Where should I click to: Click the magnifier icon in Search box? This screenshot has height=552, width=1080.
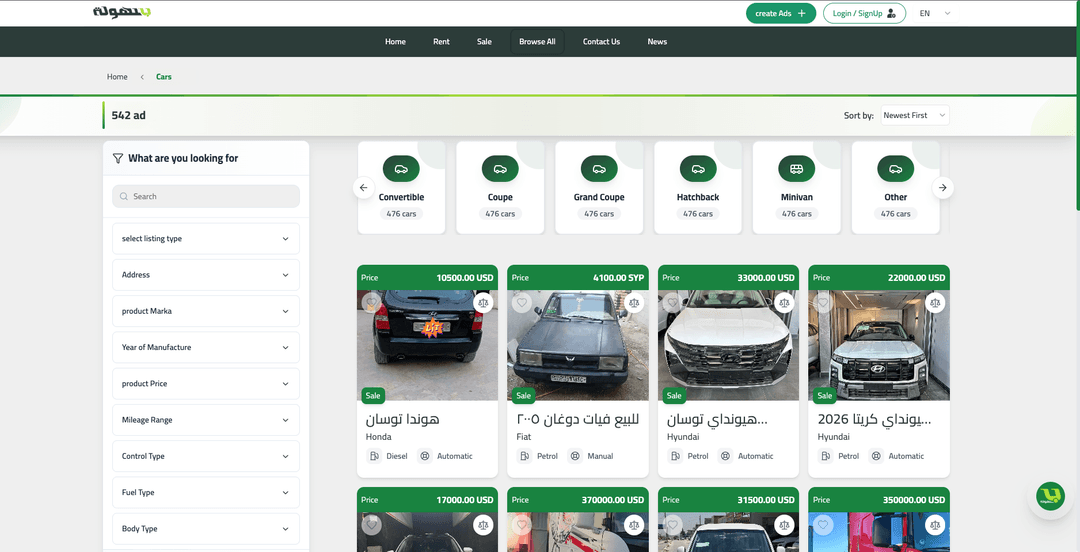click(124, 196)
